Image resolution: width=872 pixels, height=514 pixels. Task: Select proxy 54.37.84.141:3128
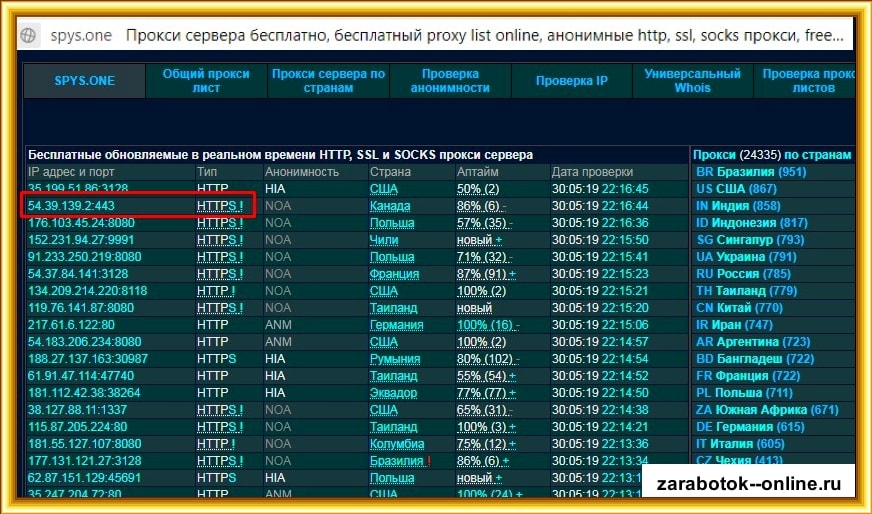(78, 274)
